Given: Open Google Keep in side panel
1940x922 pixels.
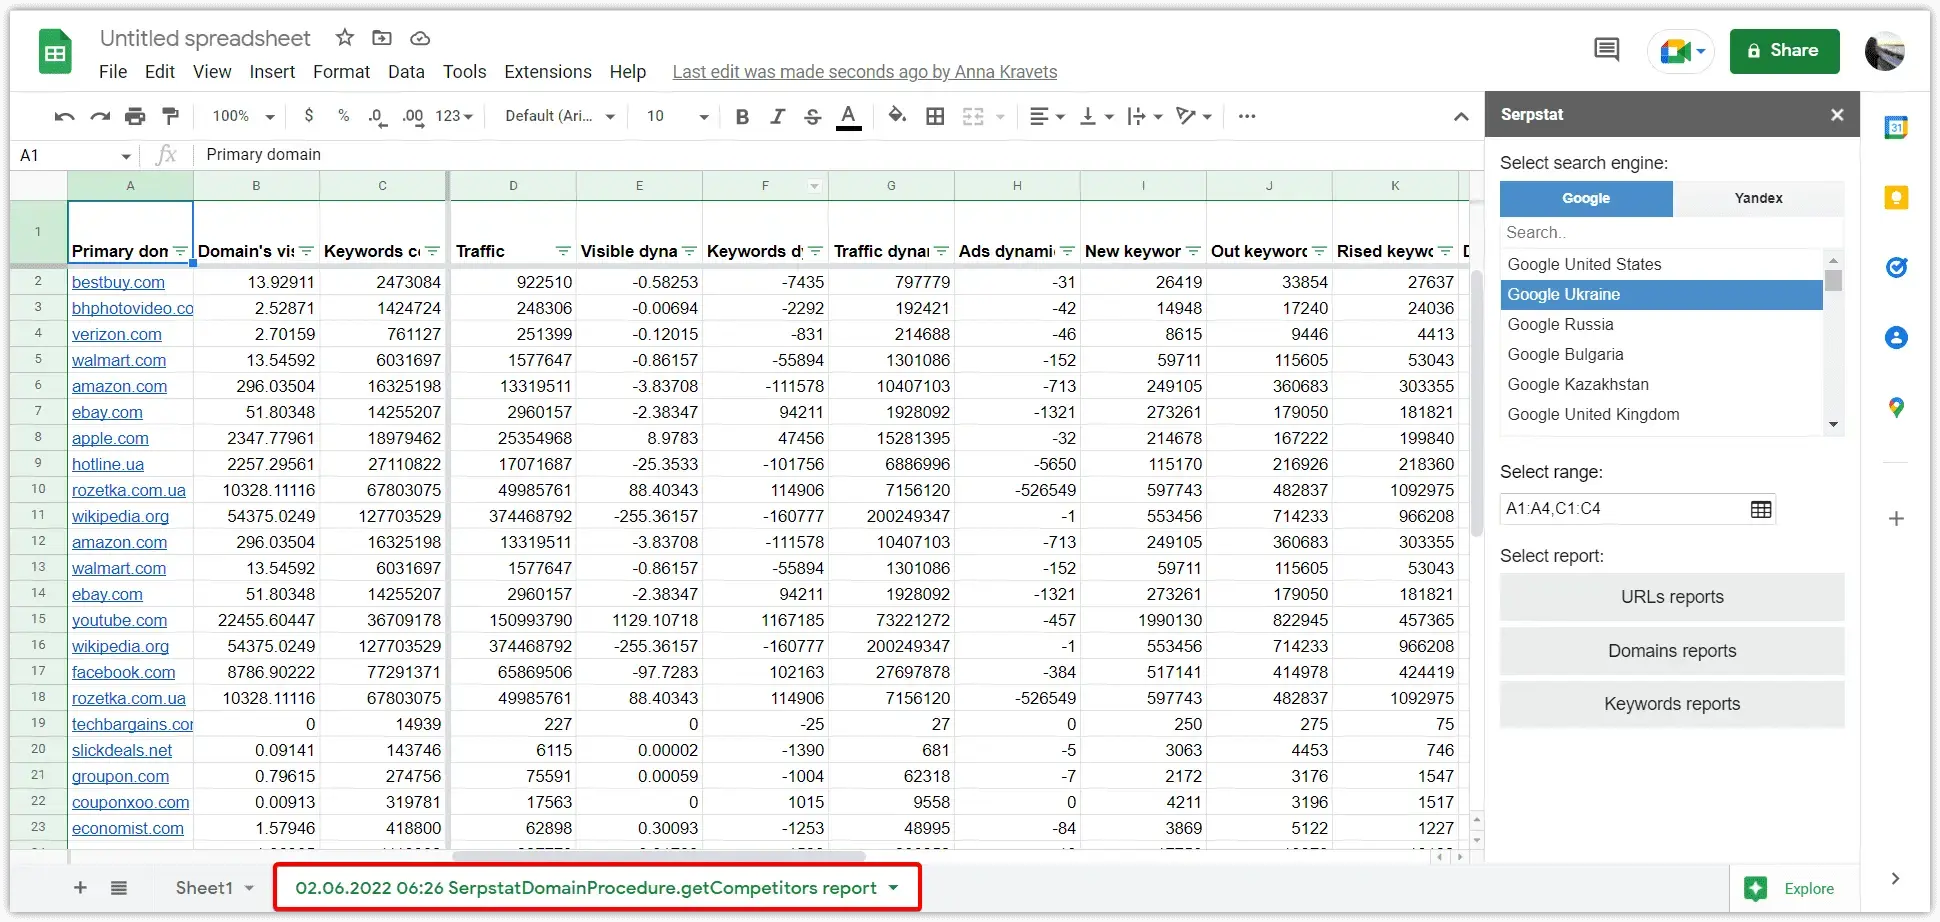Looking at the screenshot, I should 1896,197.
